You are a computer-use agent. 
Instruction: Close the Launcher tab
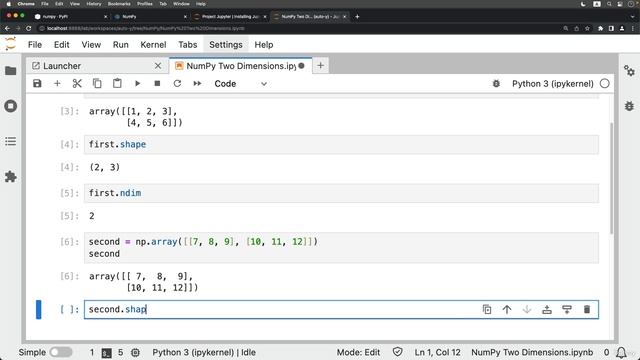coord(158,66)
